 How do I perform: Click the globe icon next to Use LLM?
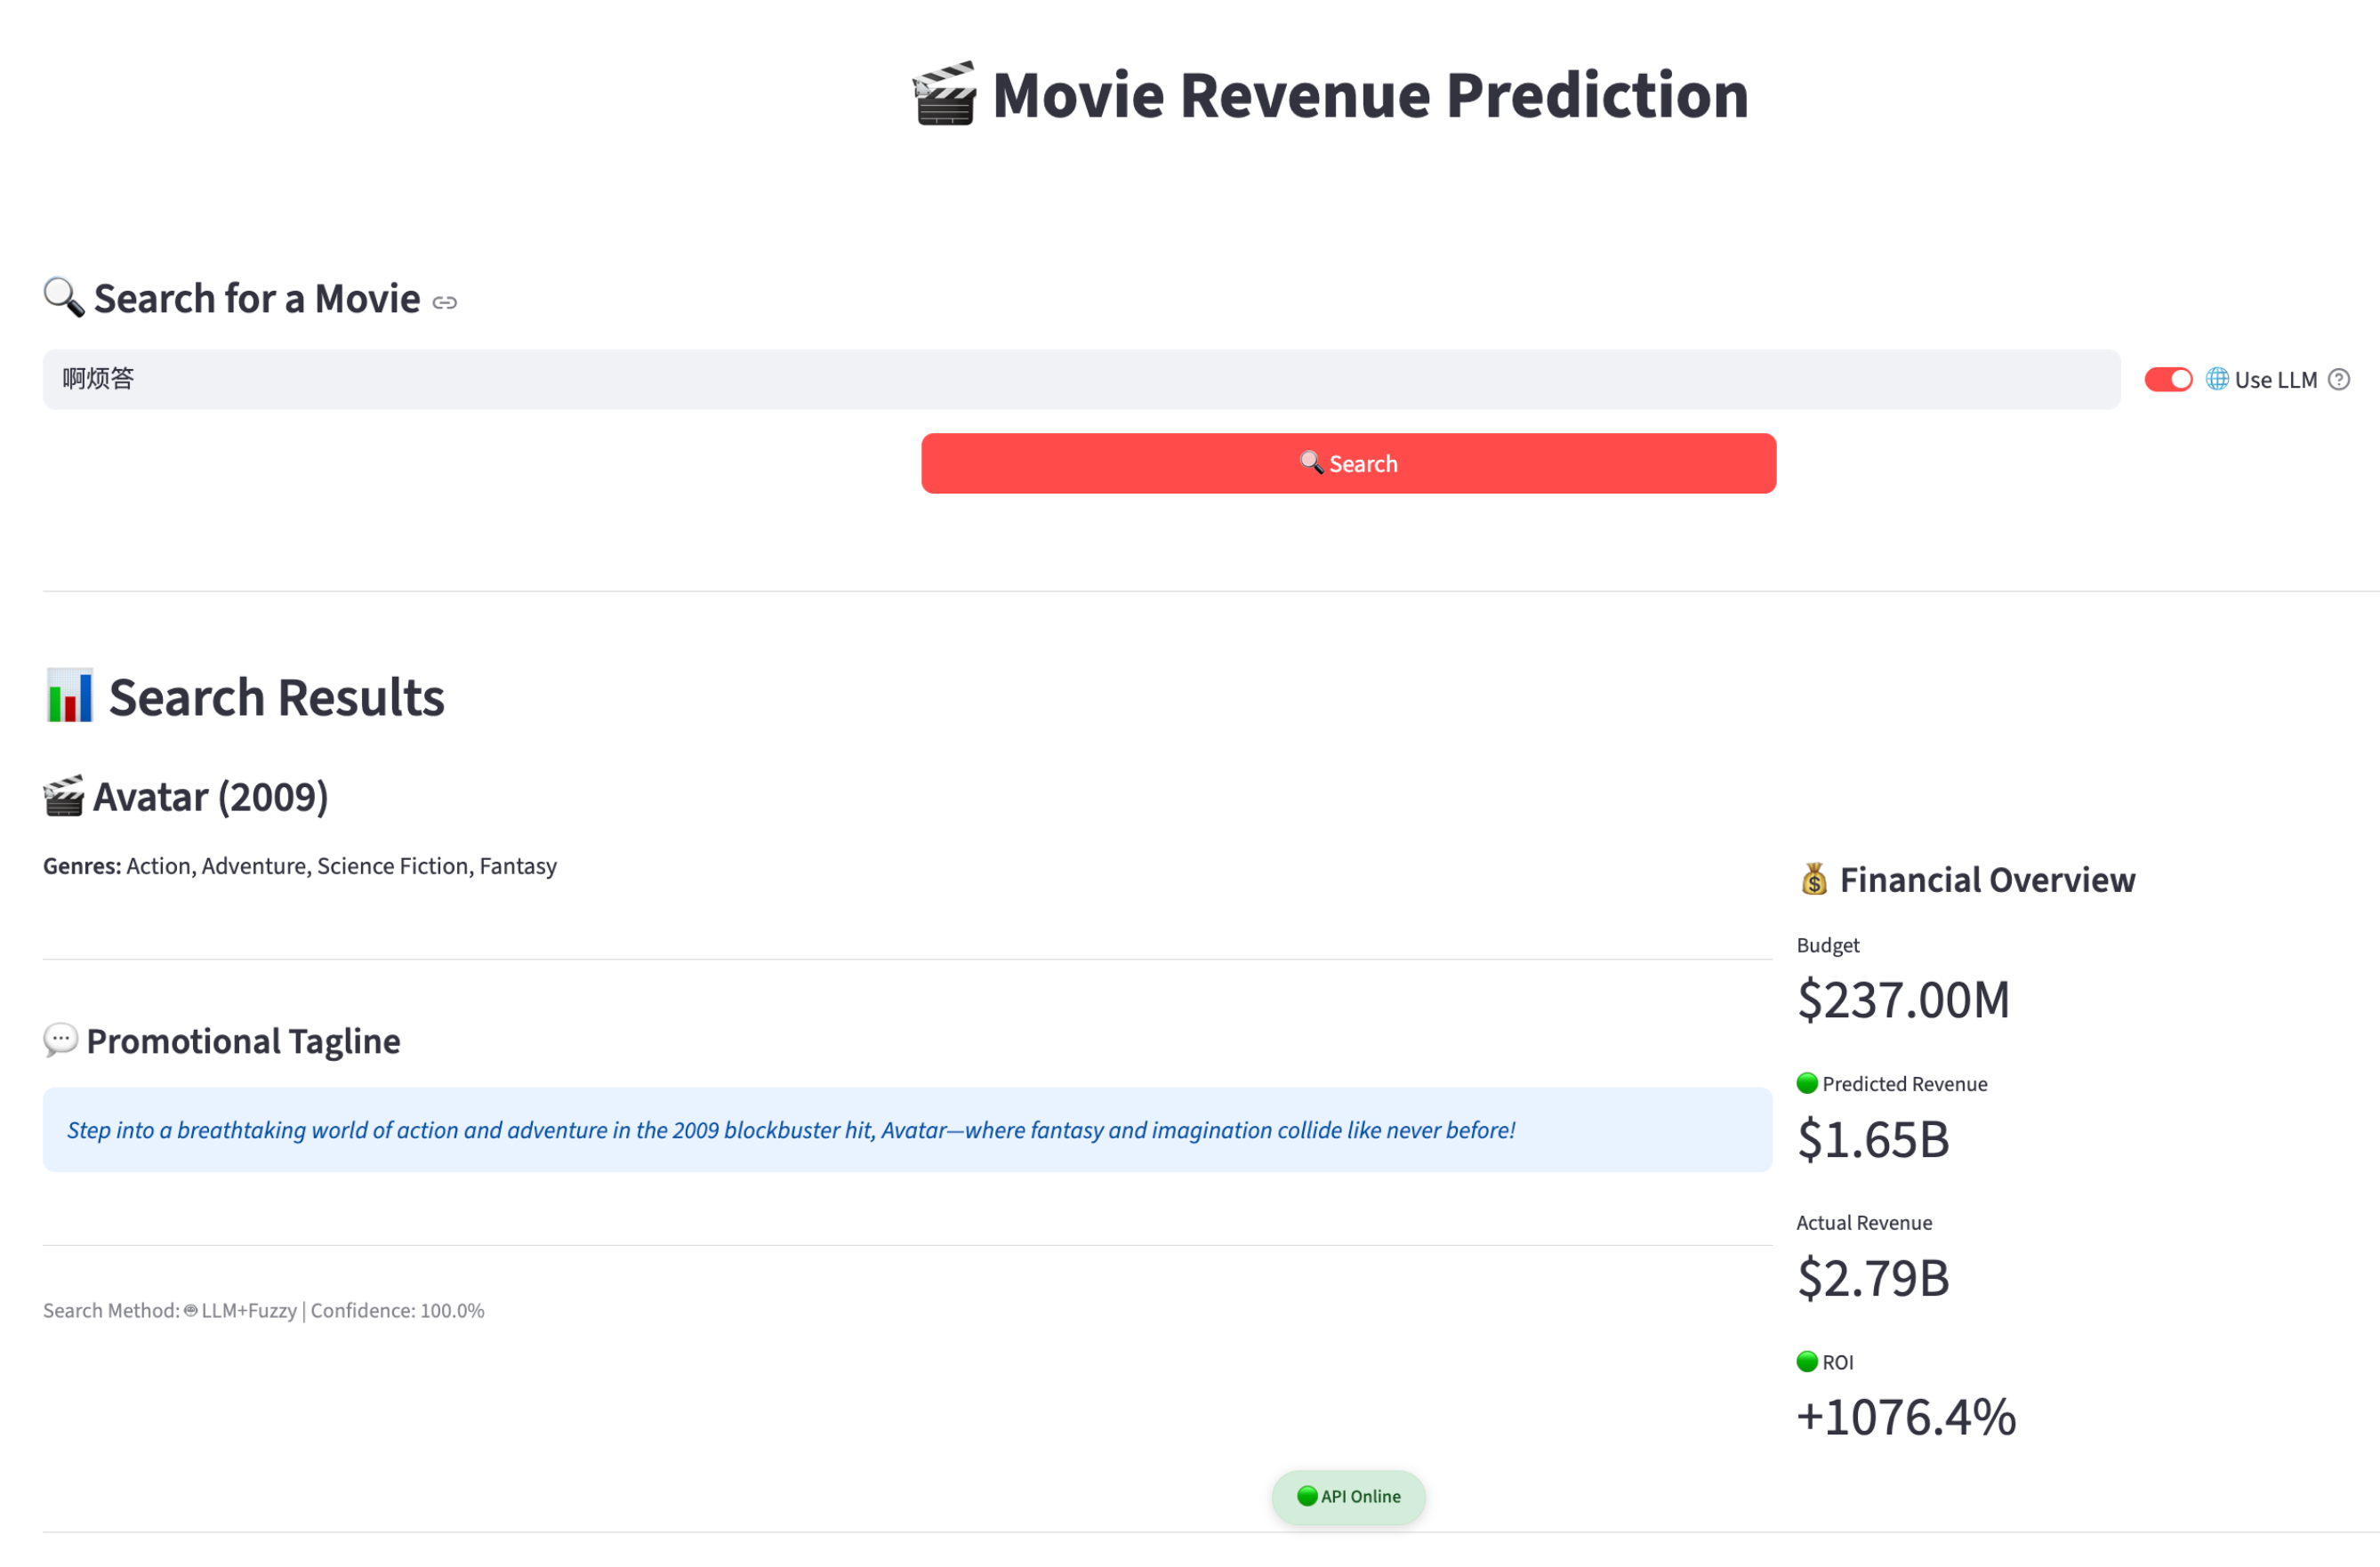coord(2216,379)
